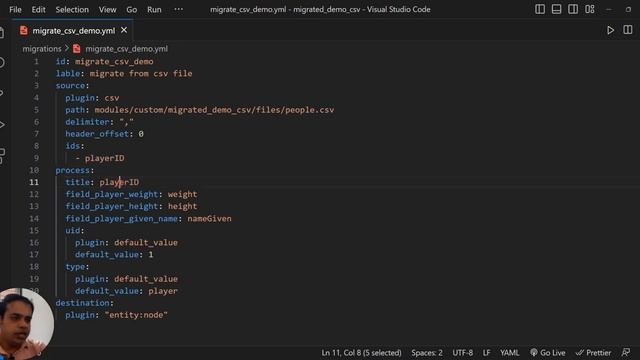Open the Extensions icon in activity bar

pos(2,155)
